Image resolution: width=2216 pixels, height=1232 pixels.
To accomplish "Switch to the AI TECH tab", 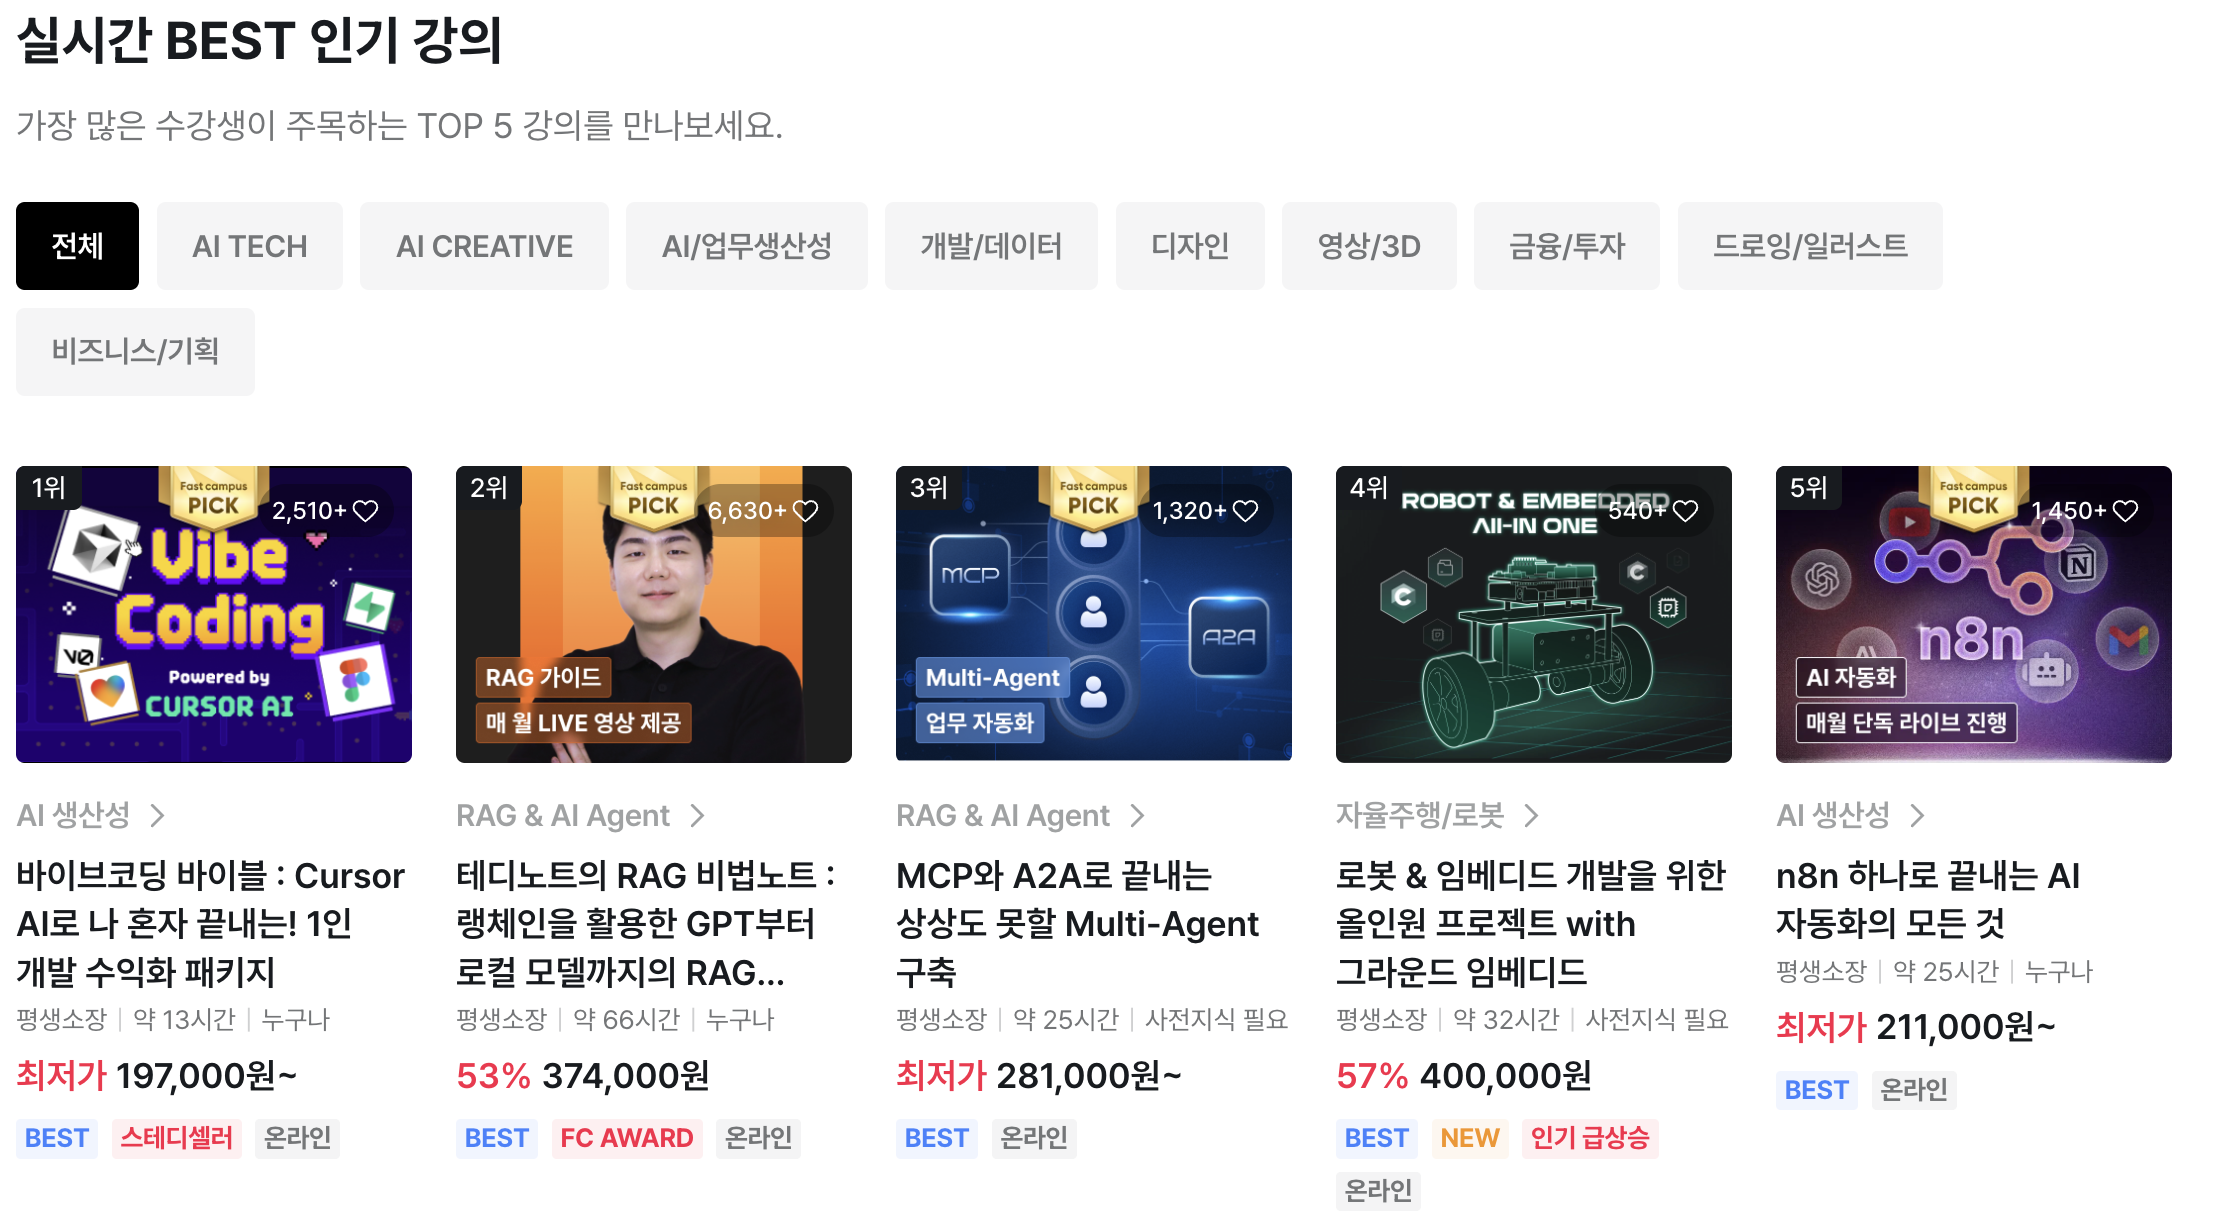I will 250,246.
